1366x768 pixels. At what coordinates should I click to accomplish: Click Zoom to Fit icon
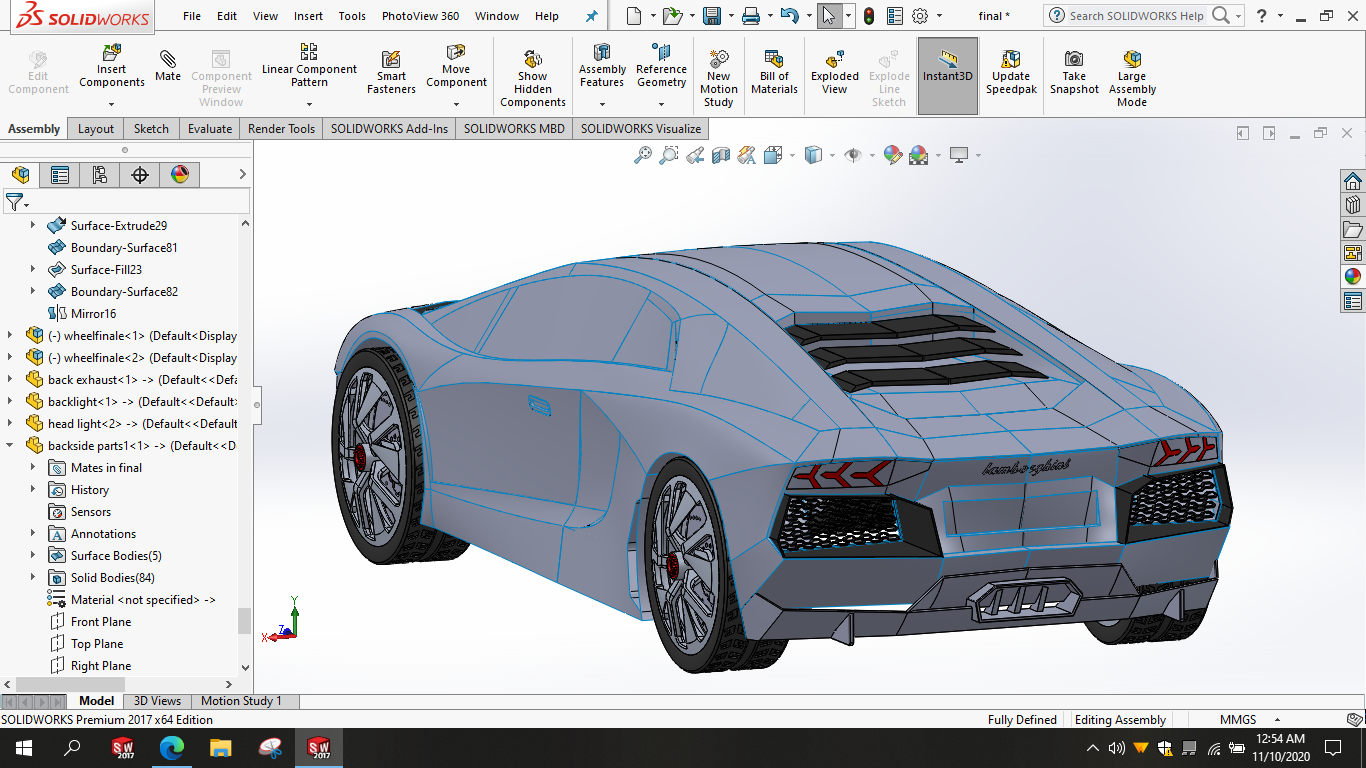tap(643, 155)
